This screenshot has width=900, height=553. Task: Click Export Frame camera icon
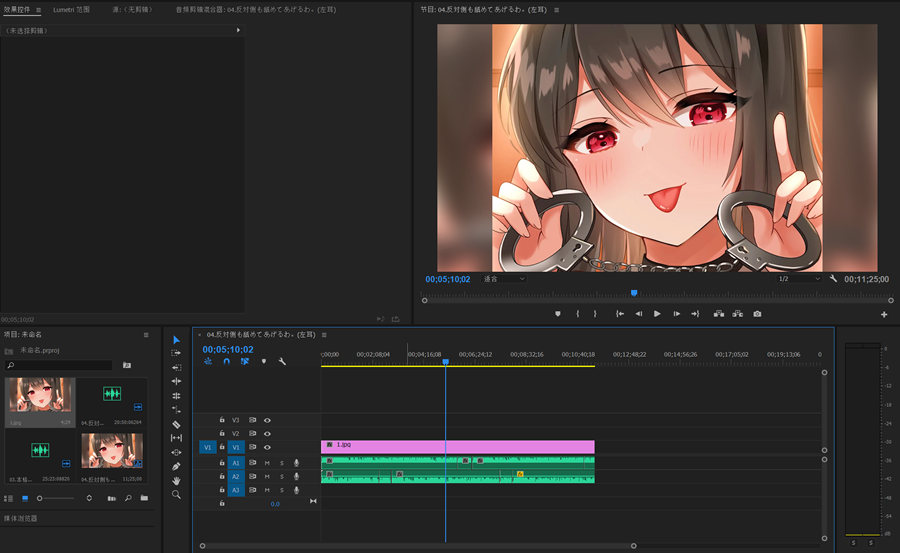[758, 314]
